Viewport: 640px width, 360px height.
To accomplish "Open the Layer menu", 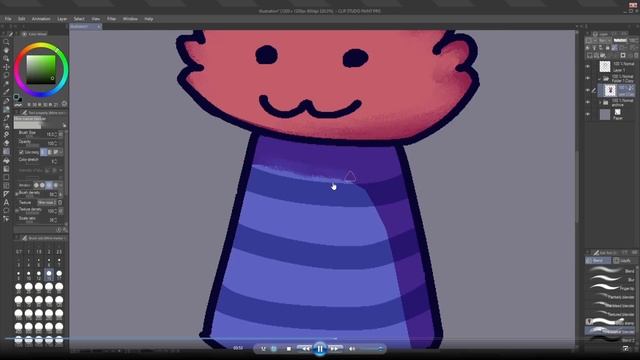I will pyautogui.click(x=62, y=19).
